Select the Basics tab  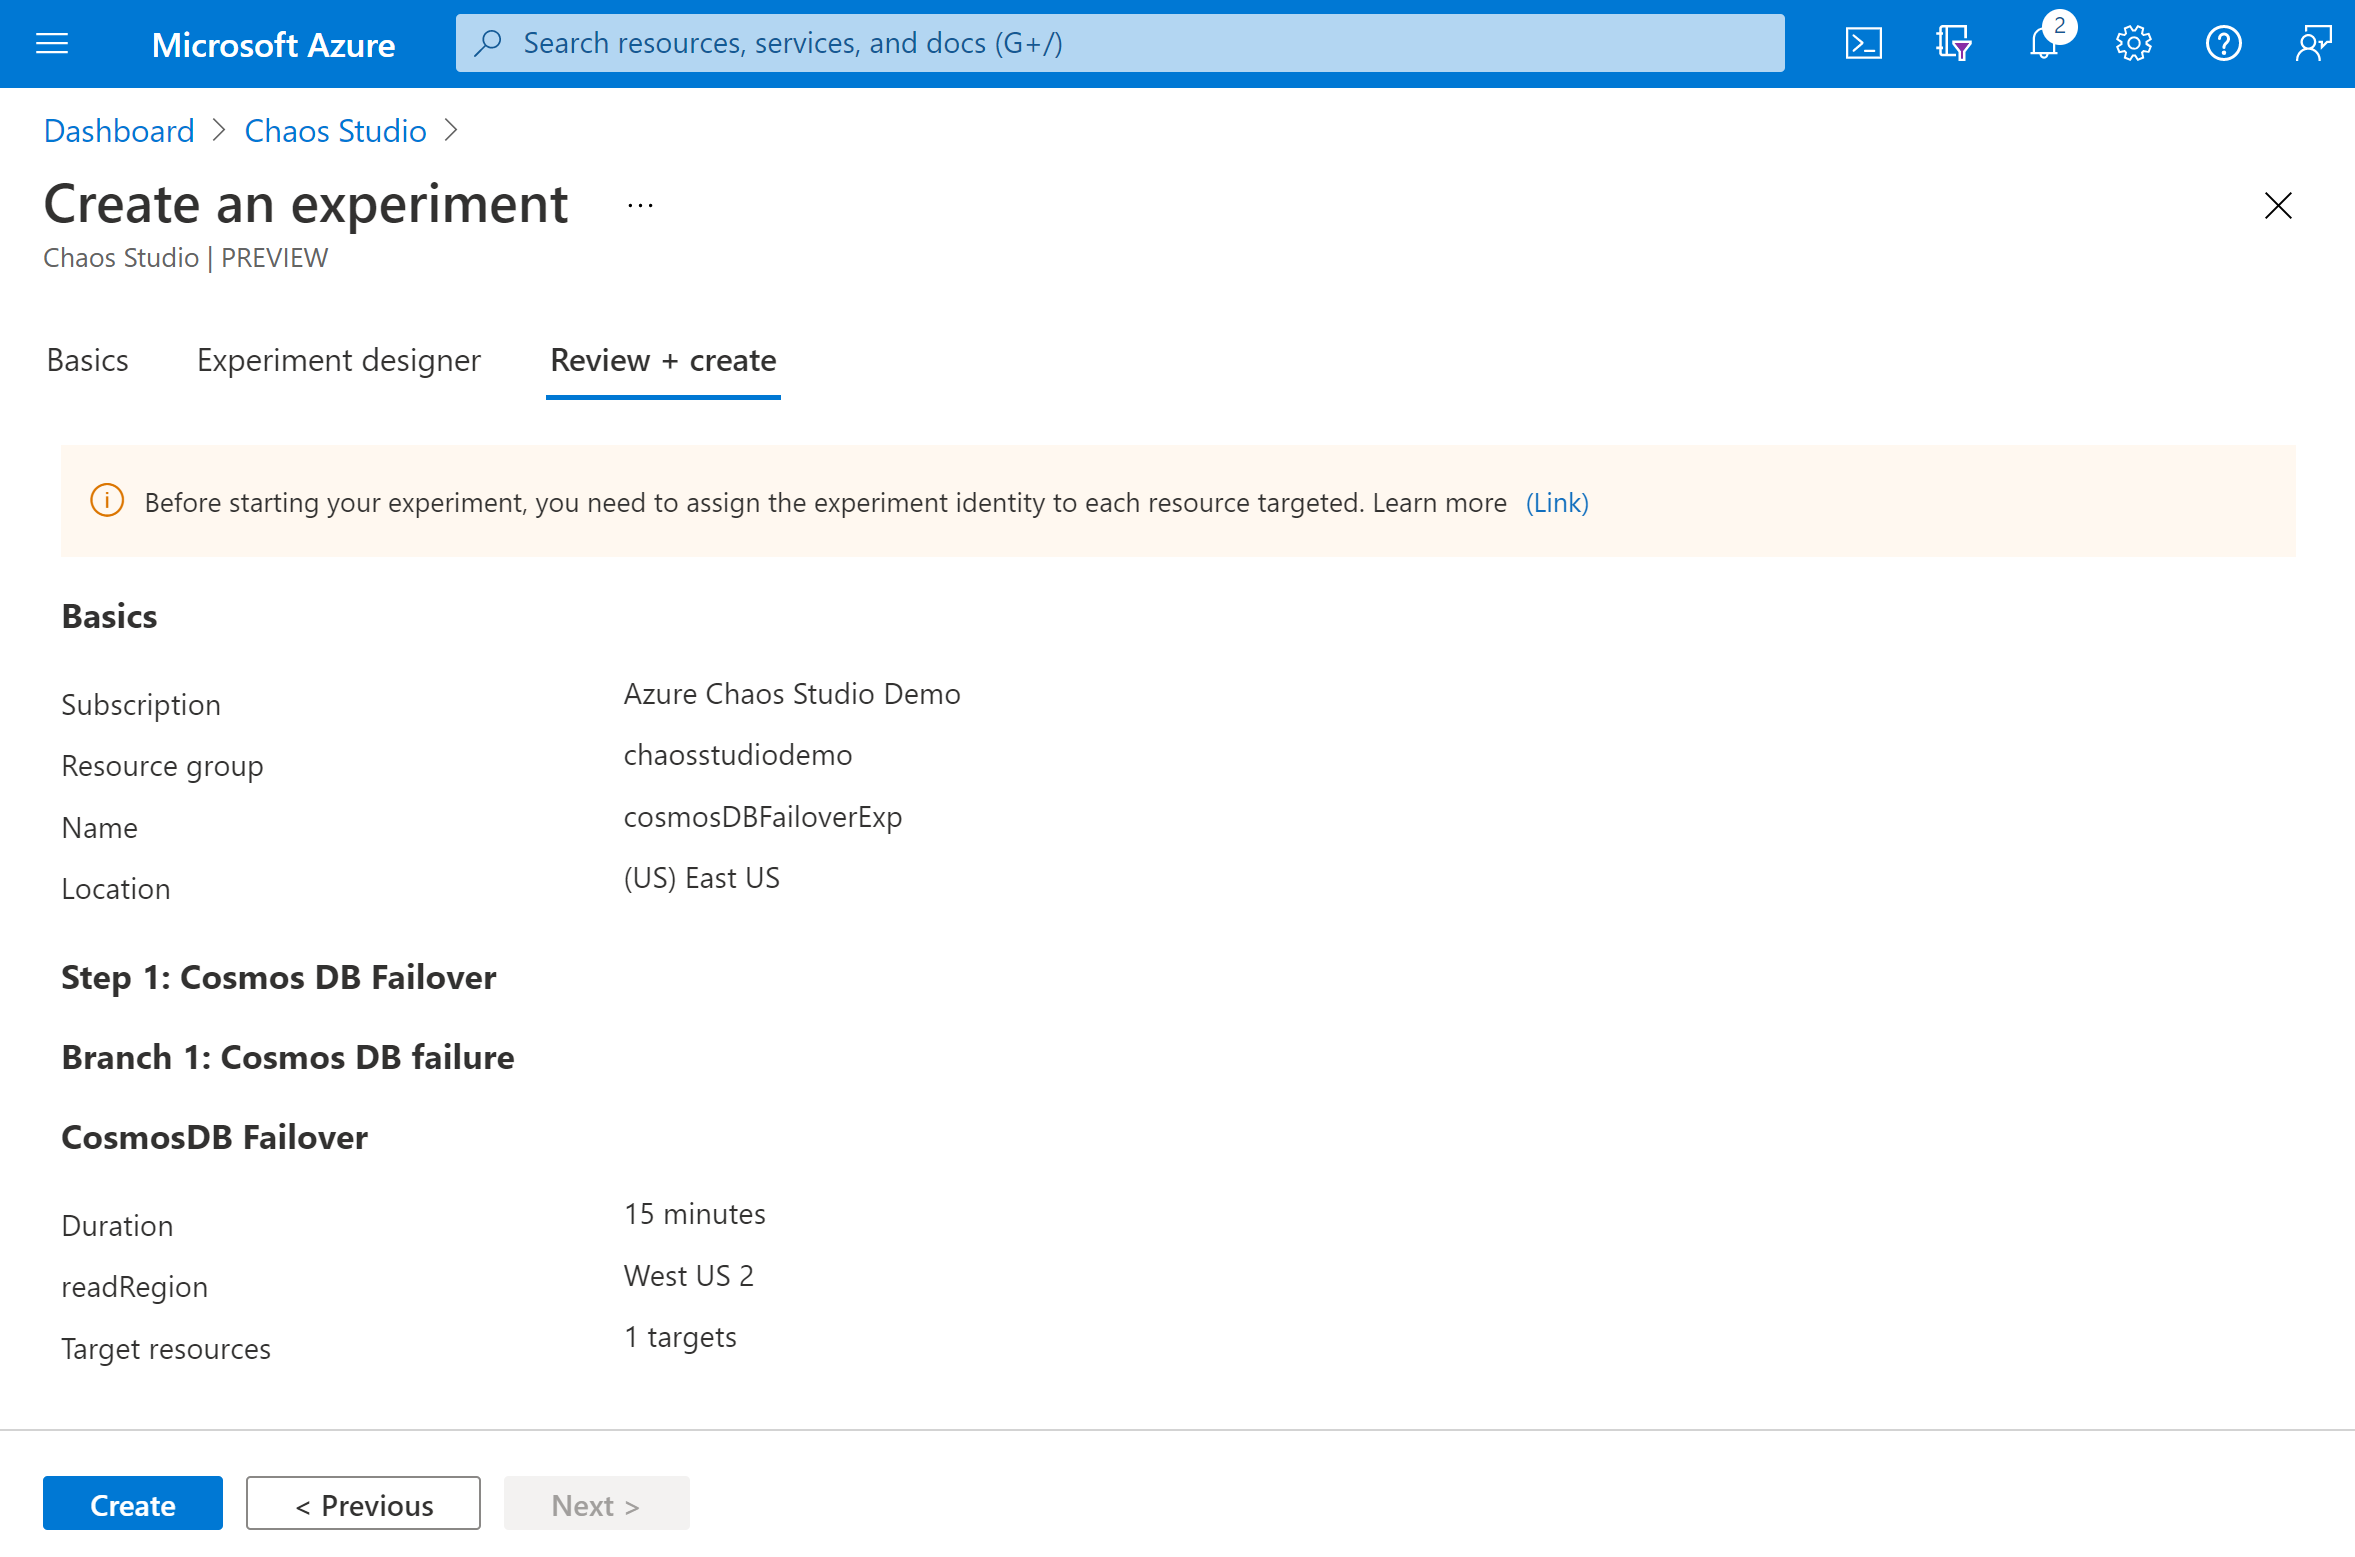85,360
